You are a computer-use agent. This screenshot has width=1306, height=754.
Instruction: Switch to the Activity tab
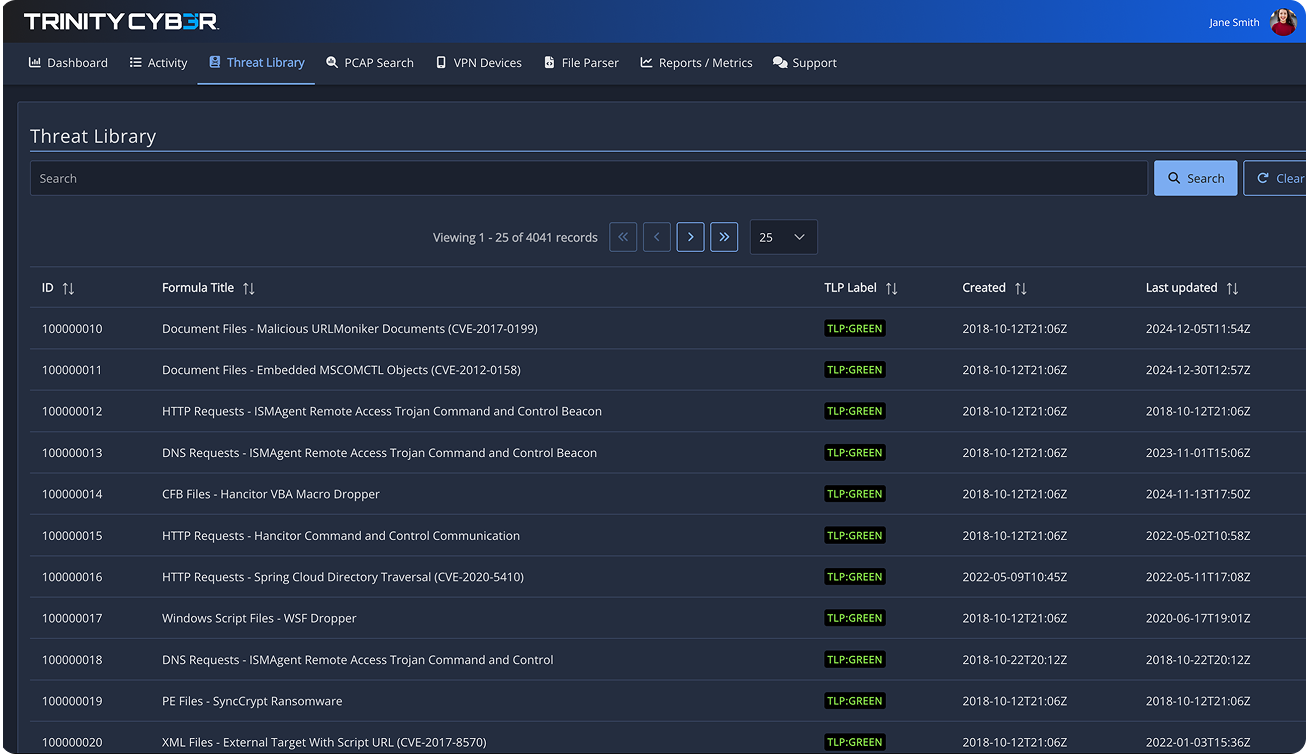point(158,63)
